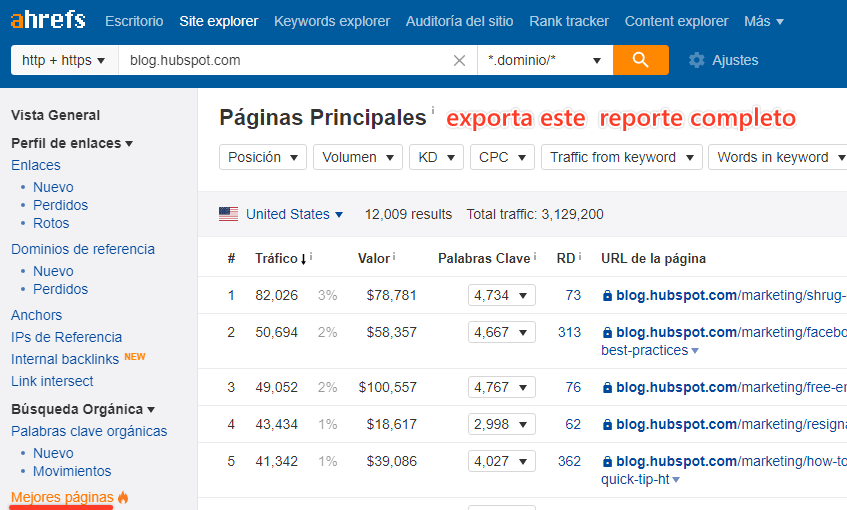
Task: Collapse Búsqueda Orgánica section
Action: click(x=83, y=409)
